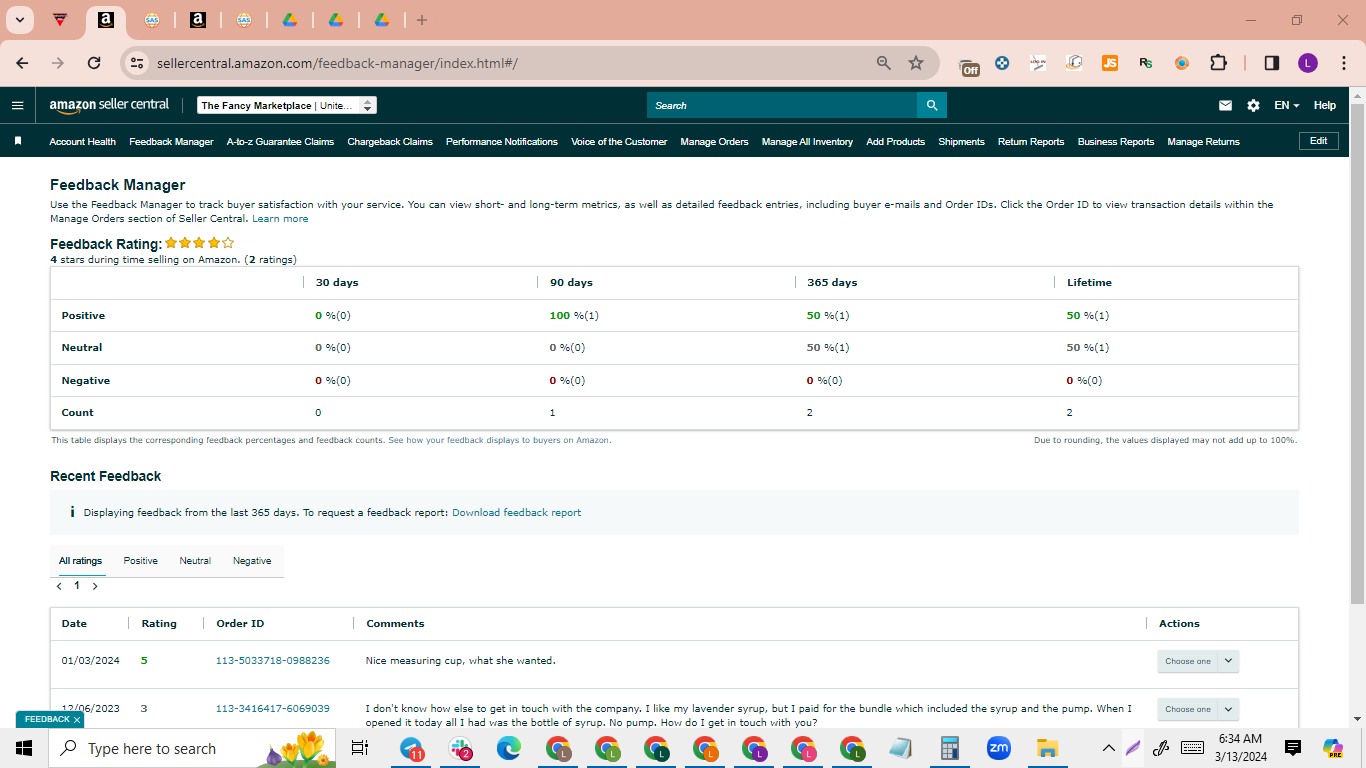Open the messages envelope icon
Viewport: 1366px width, 768px height.
[x=1225, y=105]
